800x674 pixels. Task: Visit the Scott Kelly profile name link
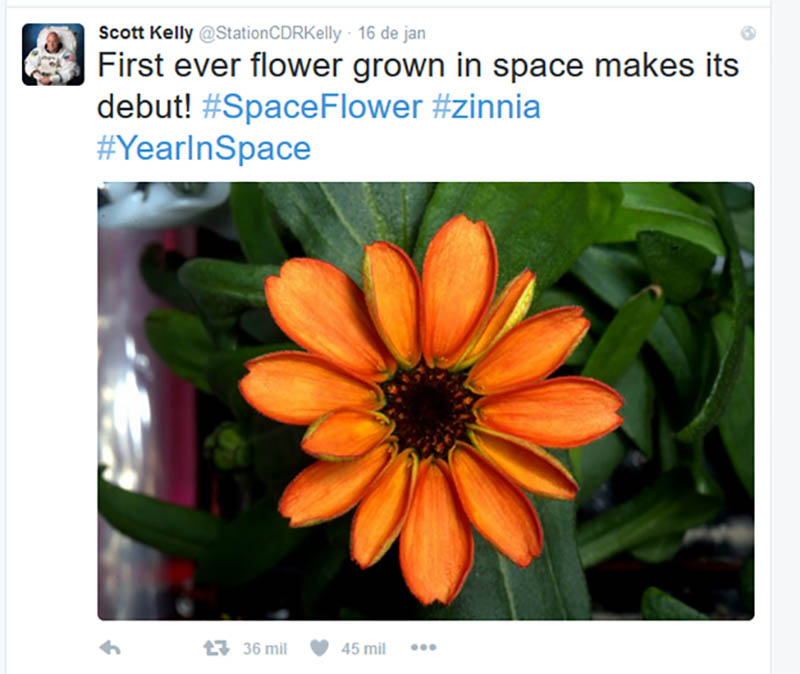coord(146,33)
